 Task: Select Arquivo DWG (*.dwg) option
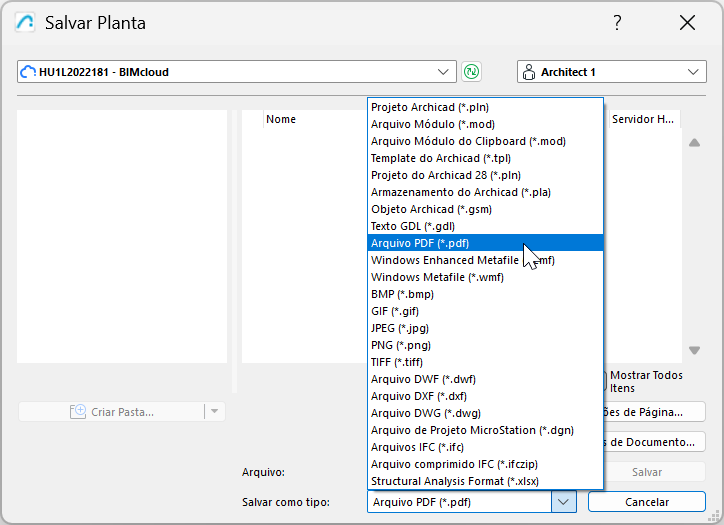click(x=485, y=413)
